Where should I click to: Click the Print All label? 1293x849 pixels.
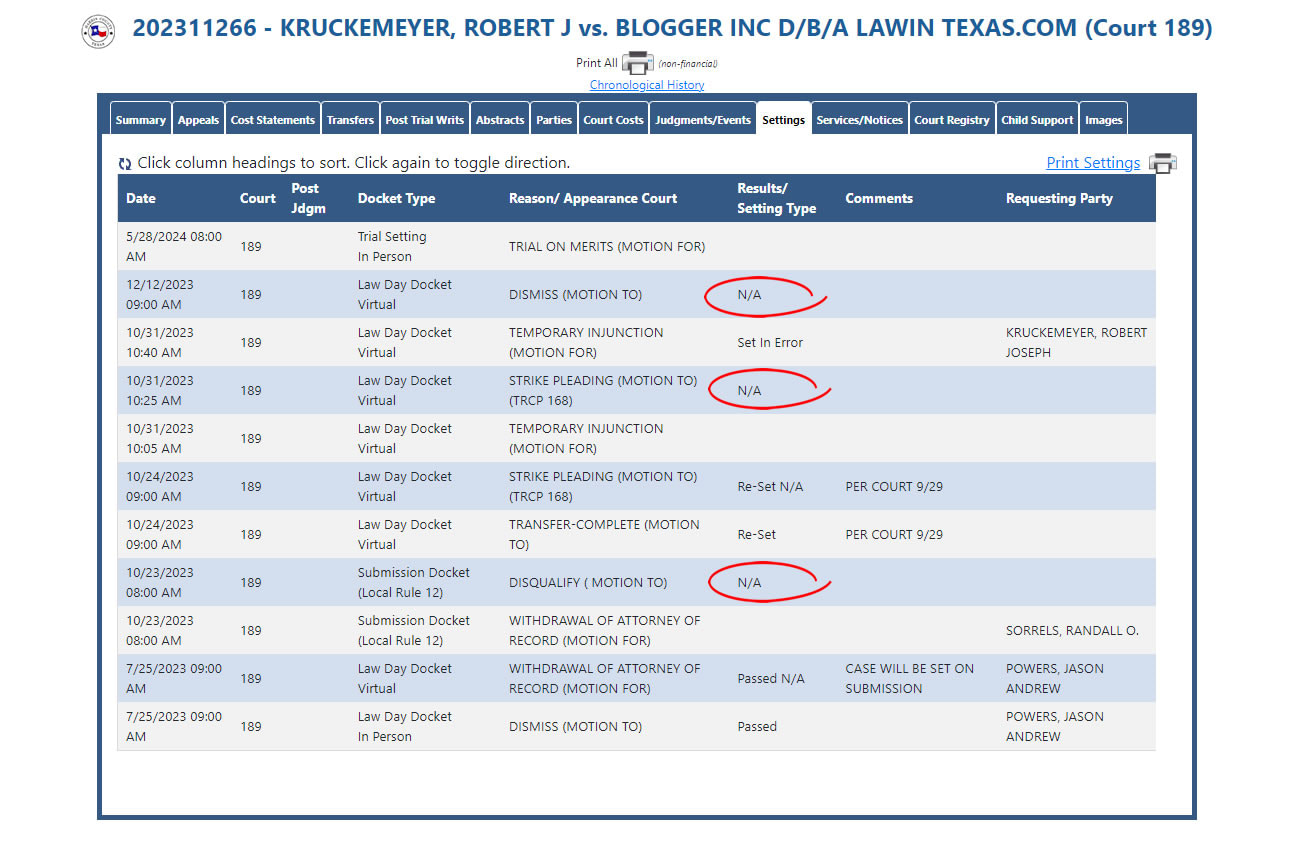(597, 62)
